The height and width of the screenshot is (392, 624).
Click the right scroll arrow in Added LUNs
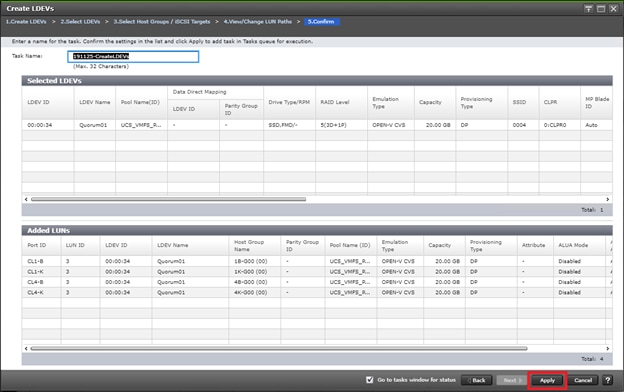[608, 348]
